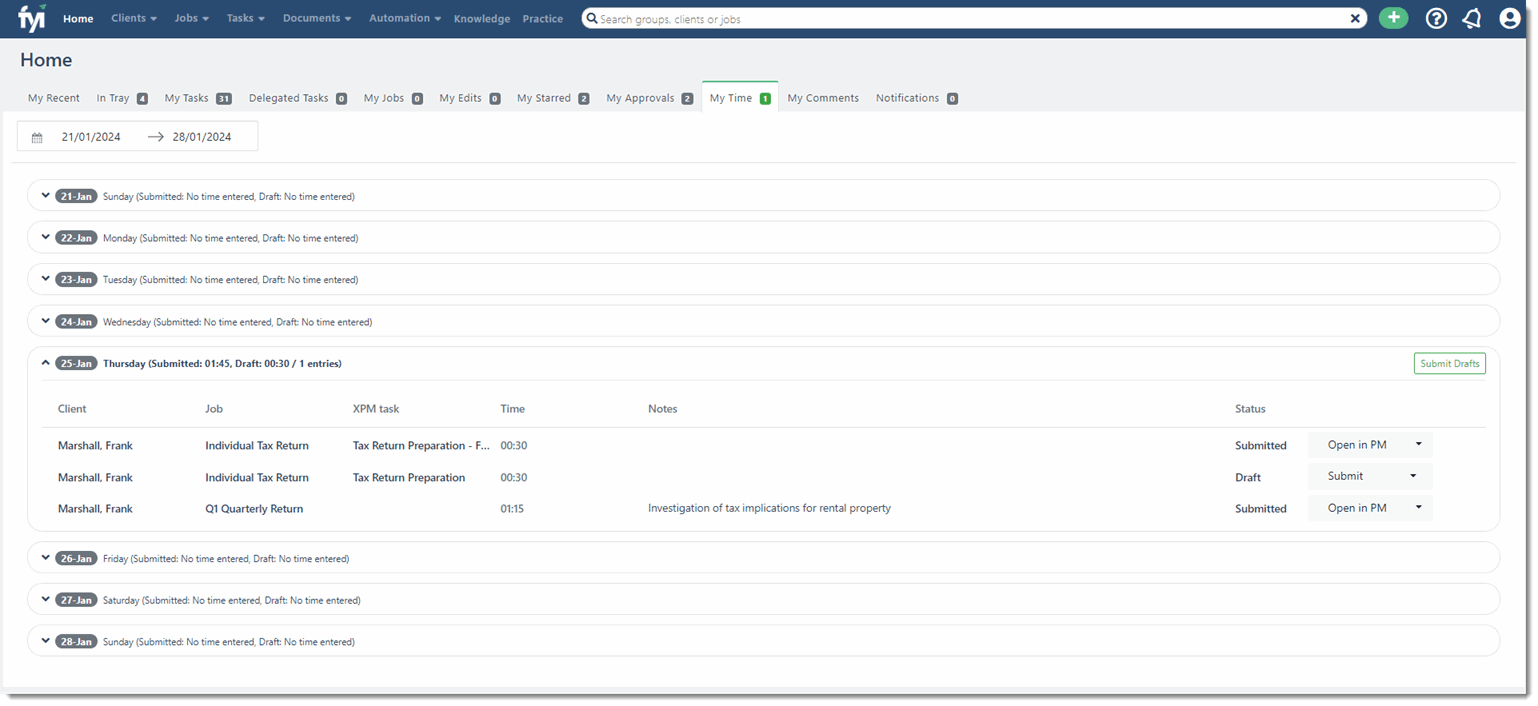The image size is (1538, 706).
Task: Open Q1 Quarterly Return job link
Action: [254, 509]
